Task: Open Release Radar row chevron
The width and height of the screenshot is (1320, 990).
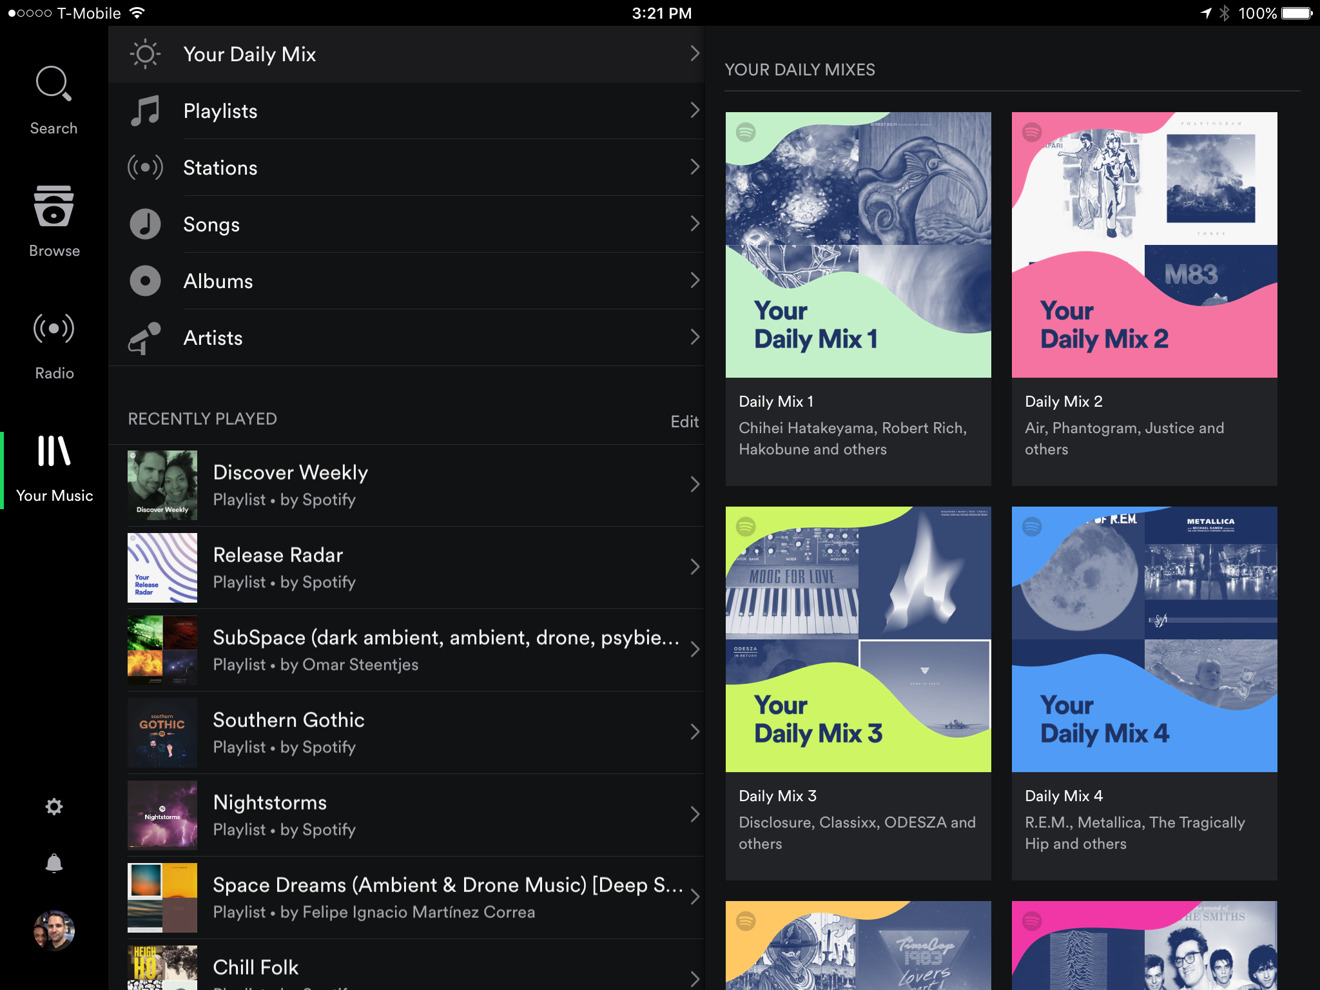Action: coord(694,567)
